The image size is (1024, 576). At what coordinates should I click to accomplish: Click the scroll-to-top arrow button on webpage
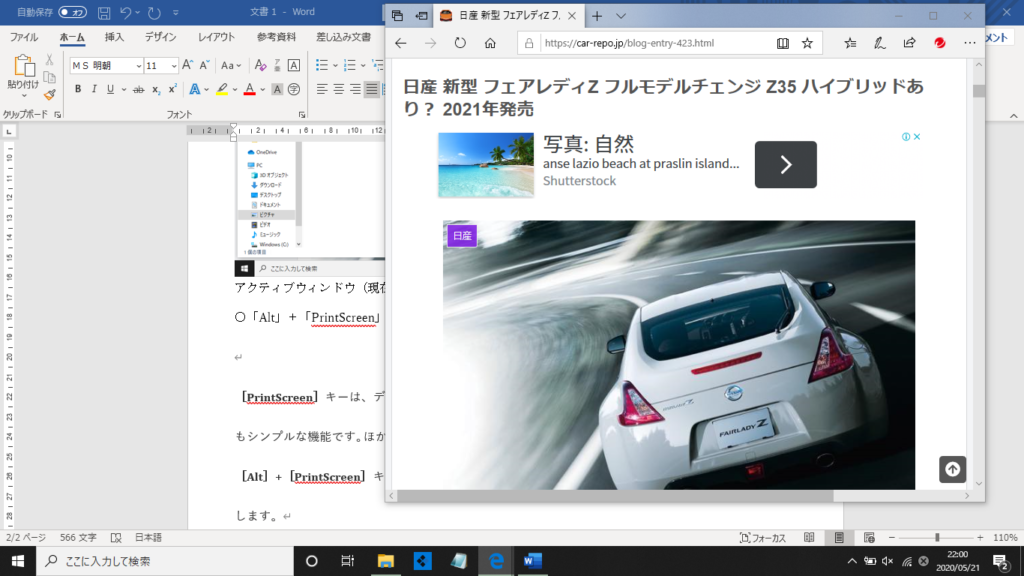(x=952, y=470)
